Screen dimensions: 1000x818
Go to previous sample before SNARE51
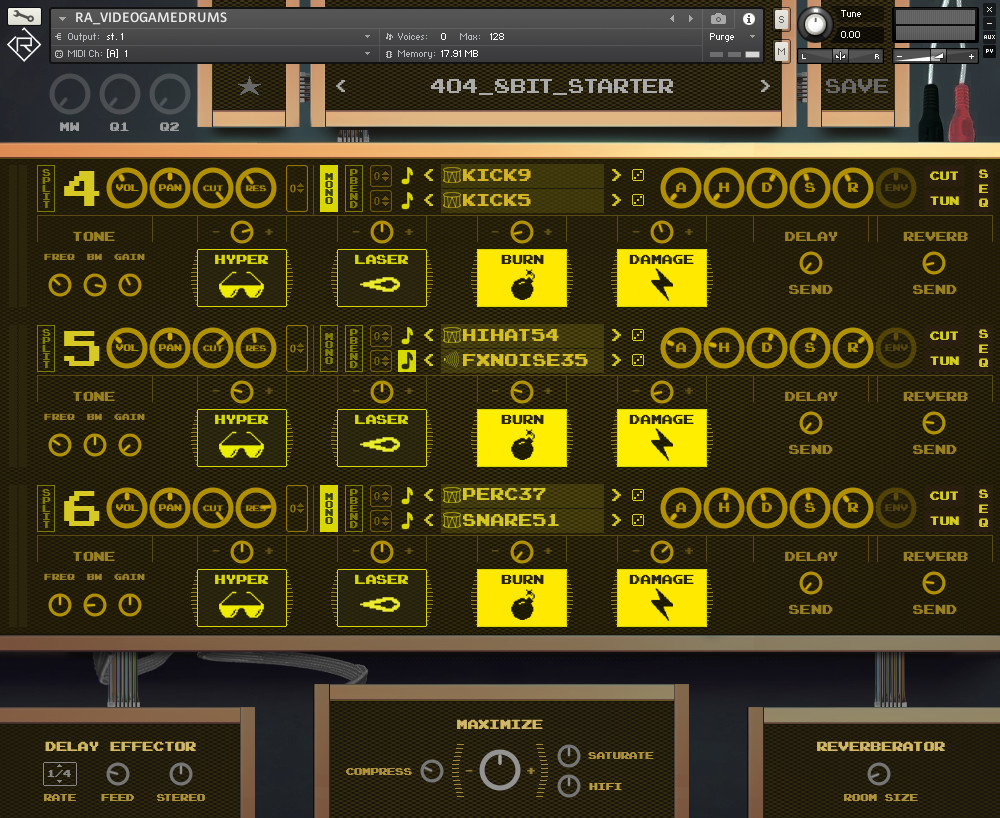[429, 520]
